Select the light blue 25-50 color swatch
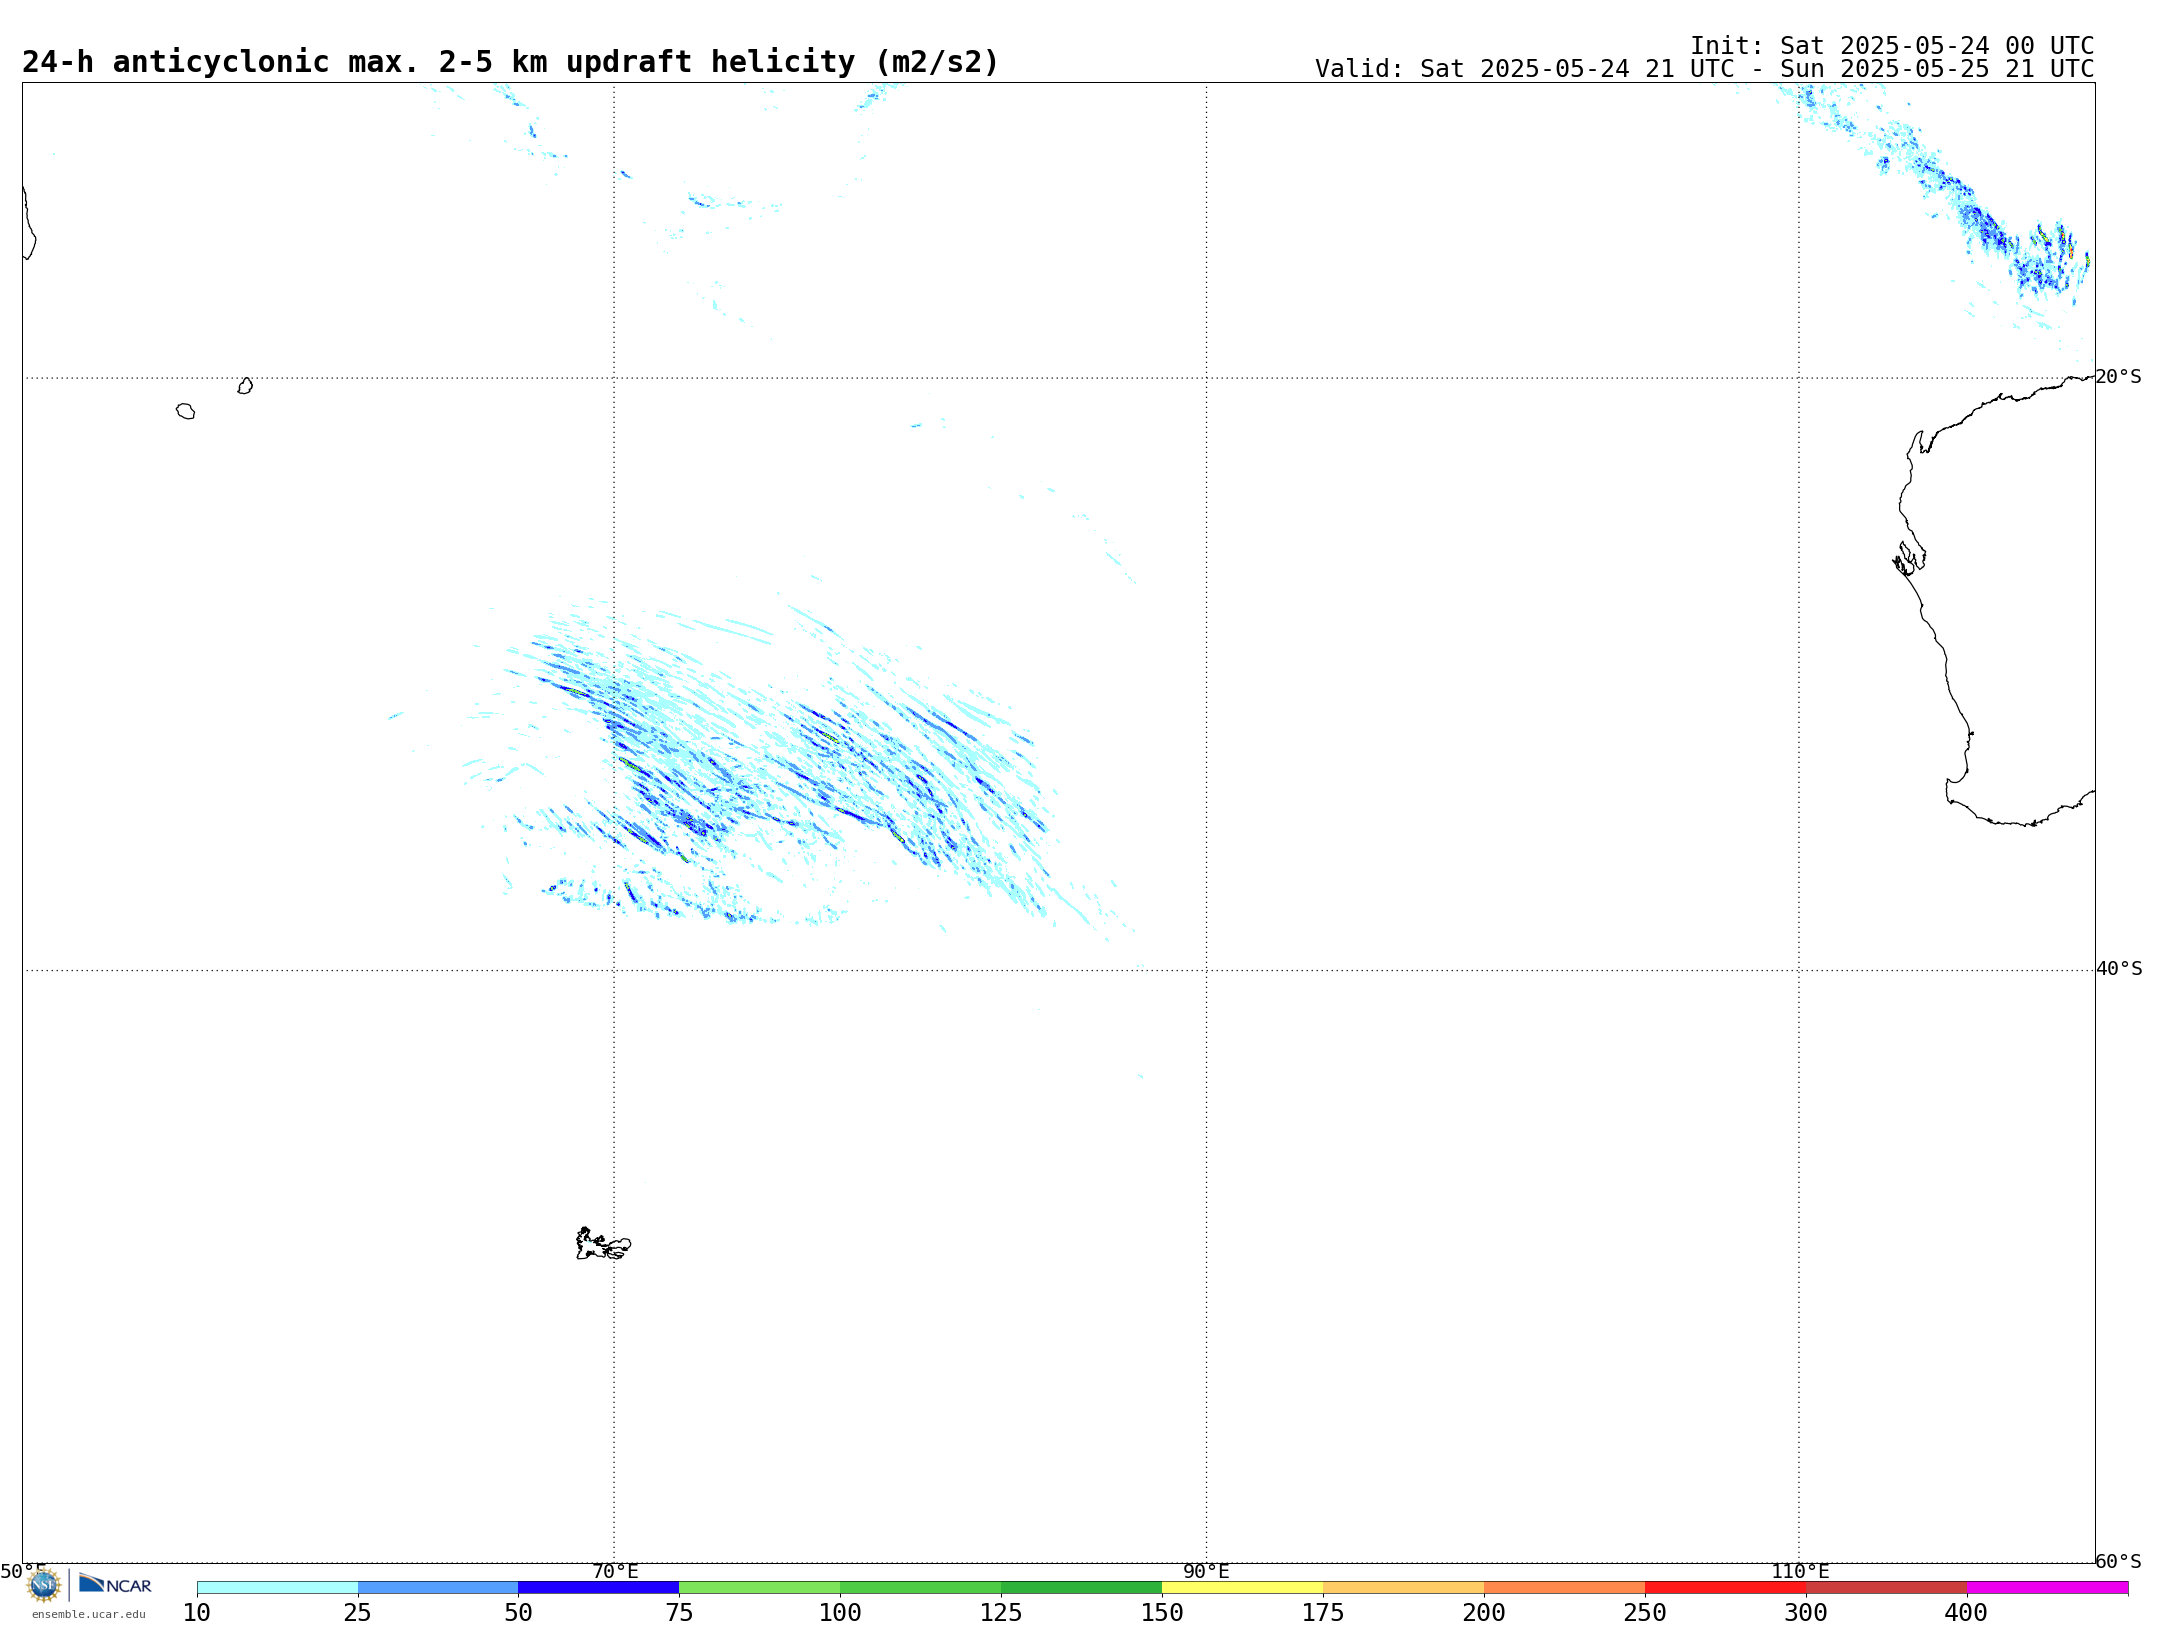 pyautogui.click(x=438, y=1588)
